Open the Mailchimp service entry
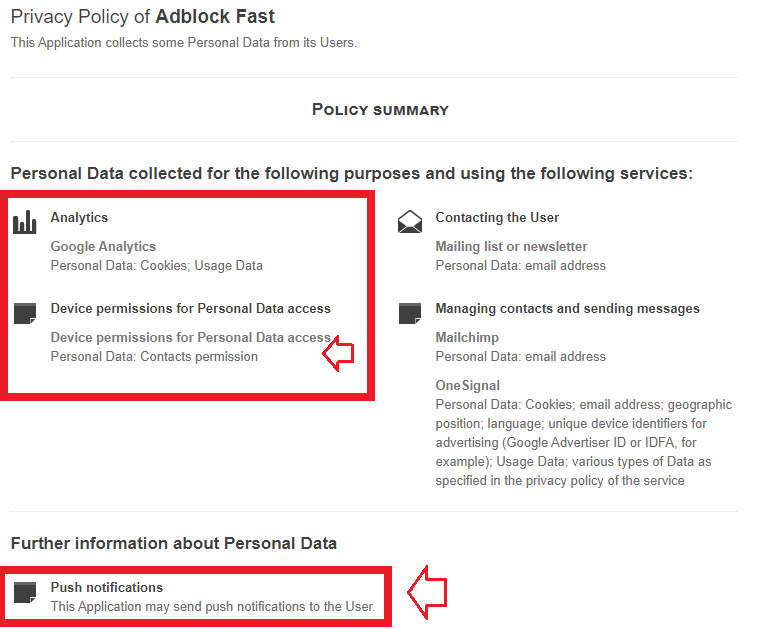 [467, 337]
